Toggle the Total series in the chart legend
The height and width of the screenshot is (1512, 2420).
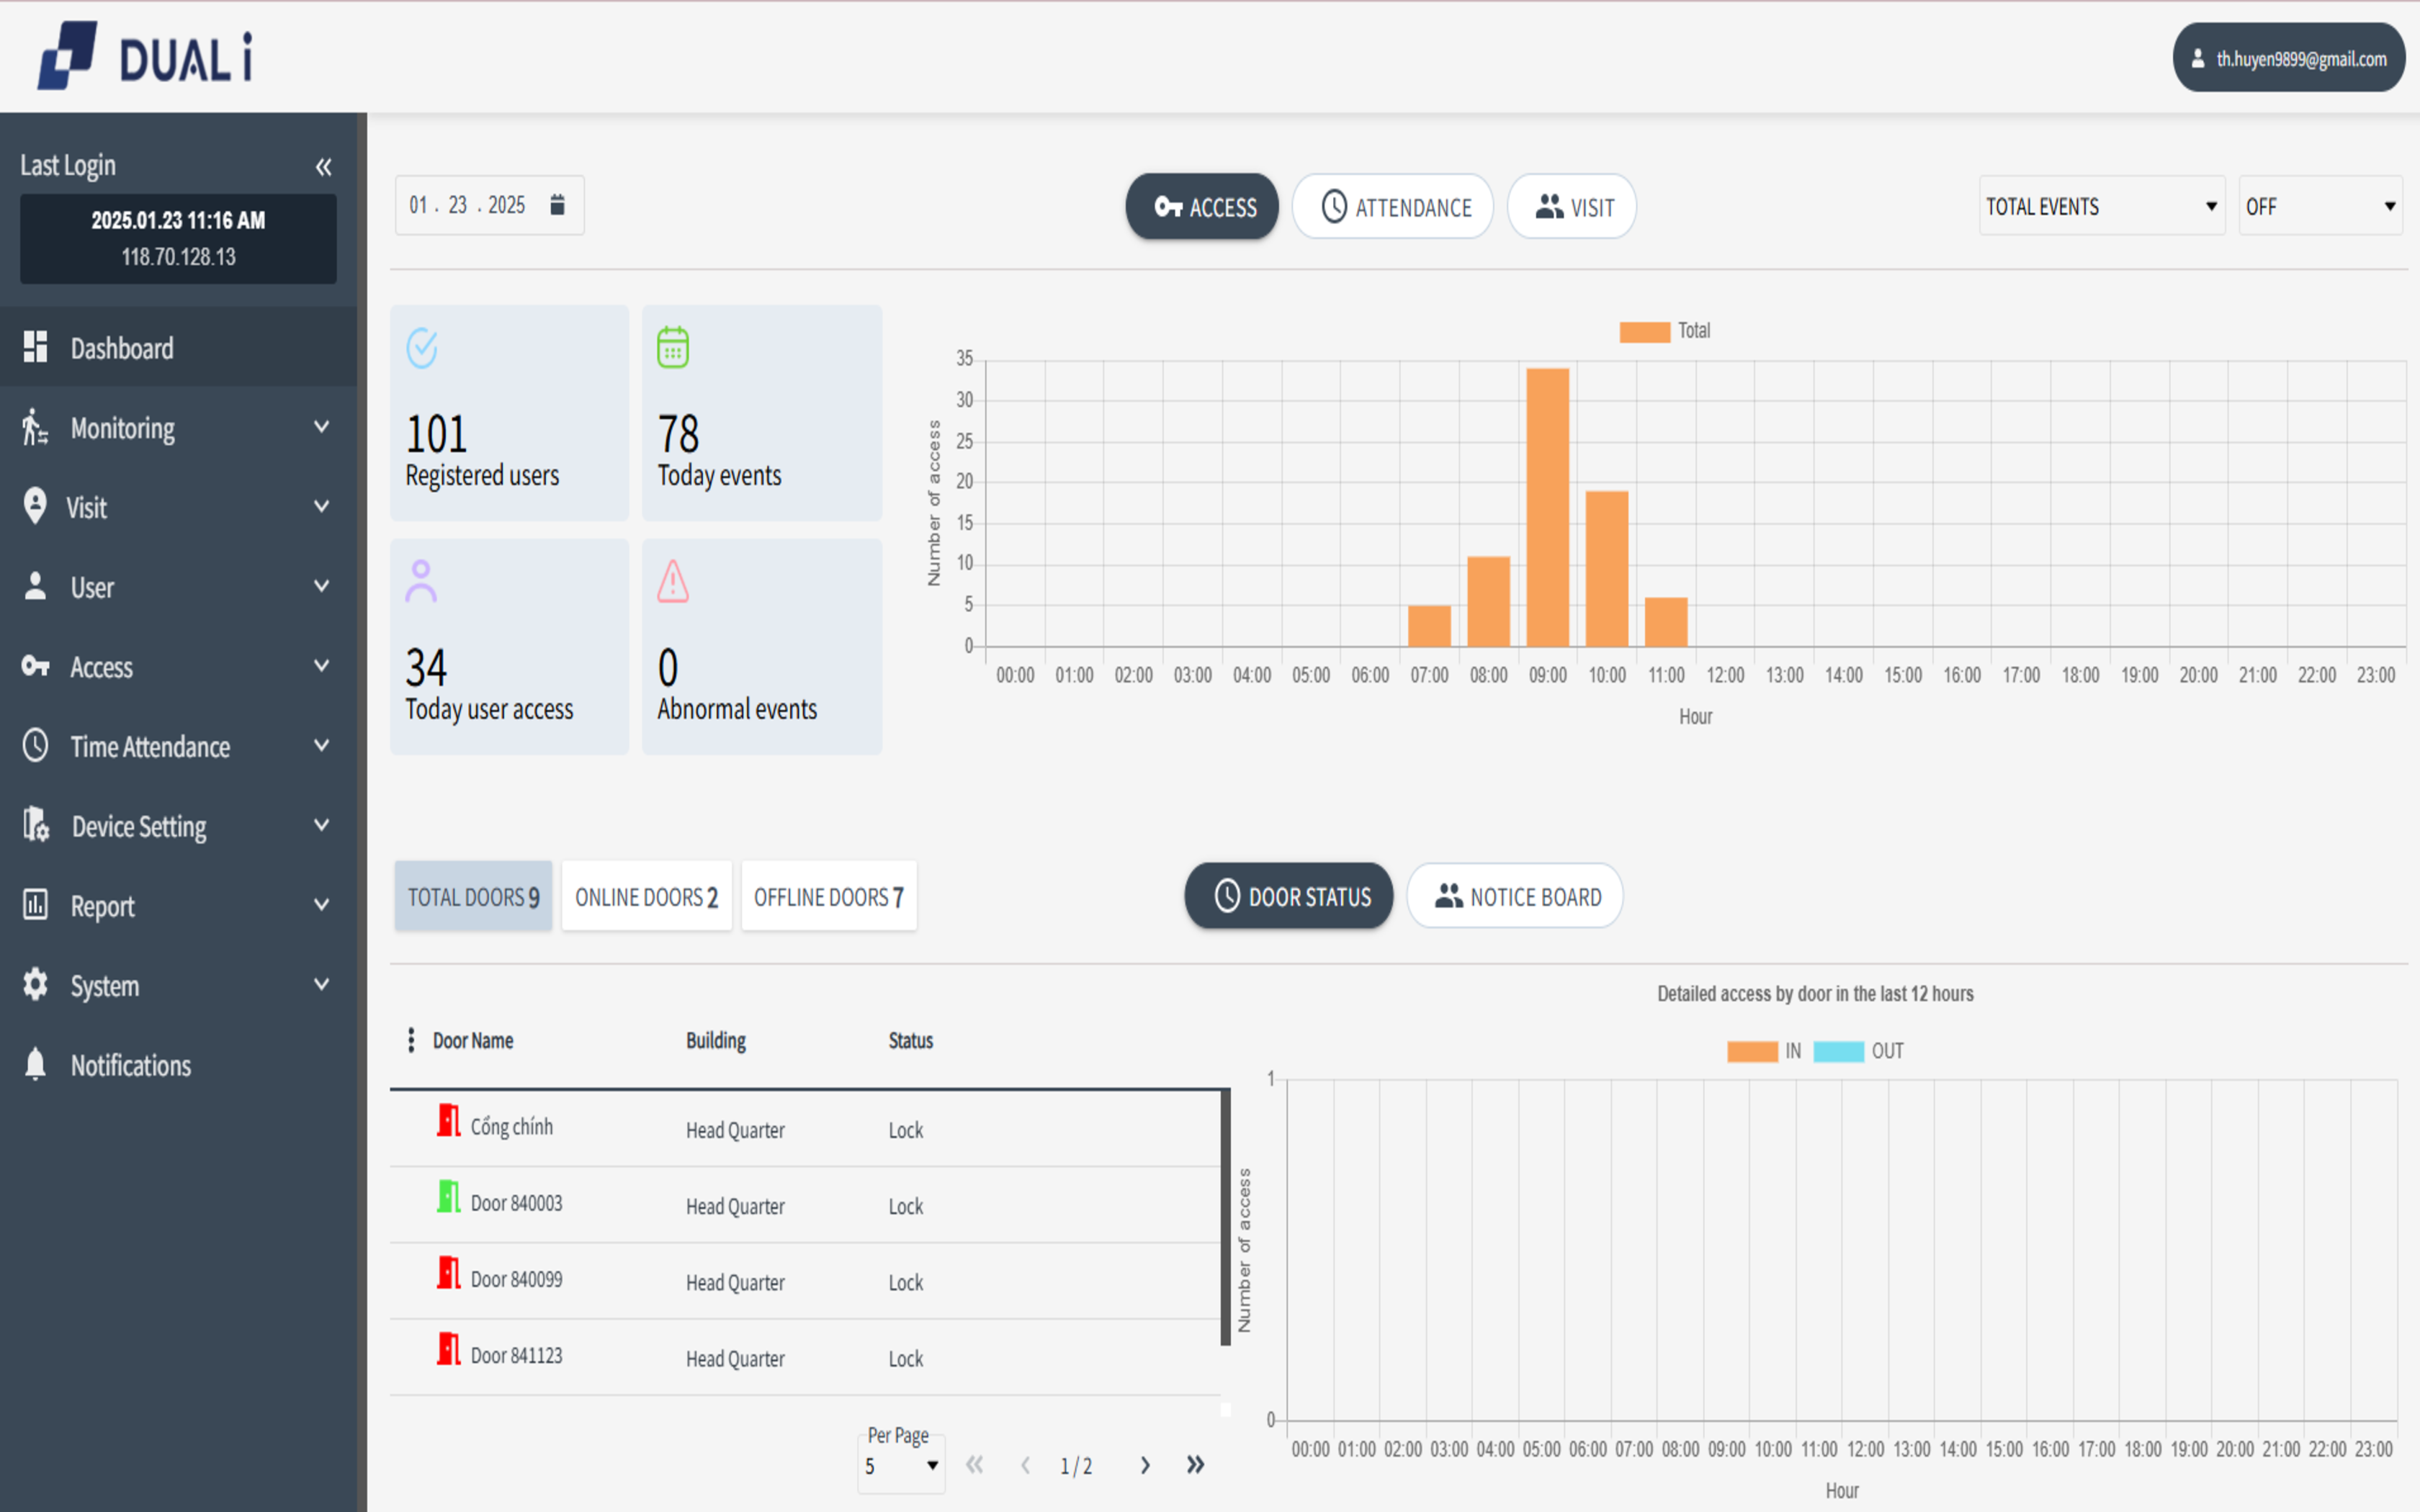coord(1665,331)
